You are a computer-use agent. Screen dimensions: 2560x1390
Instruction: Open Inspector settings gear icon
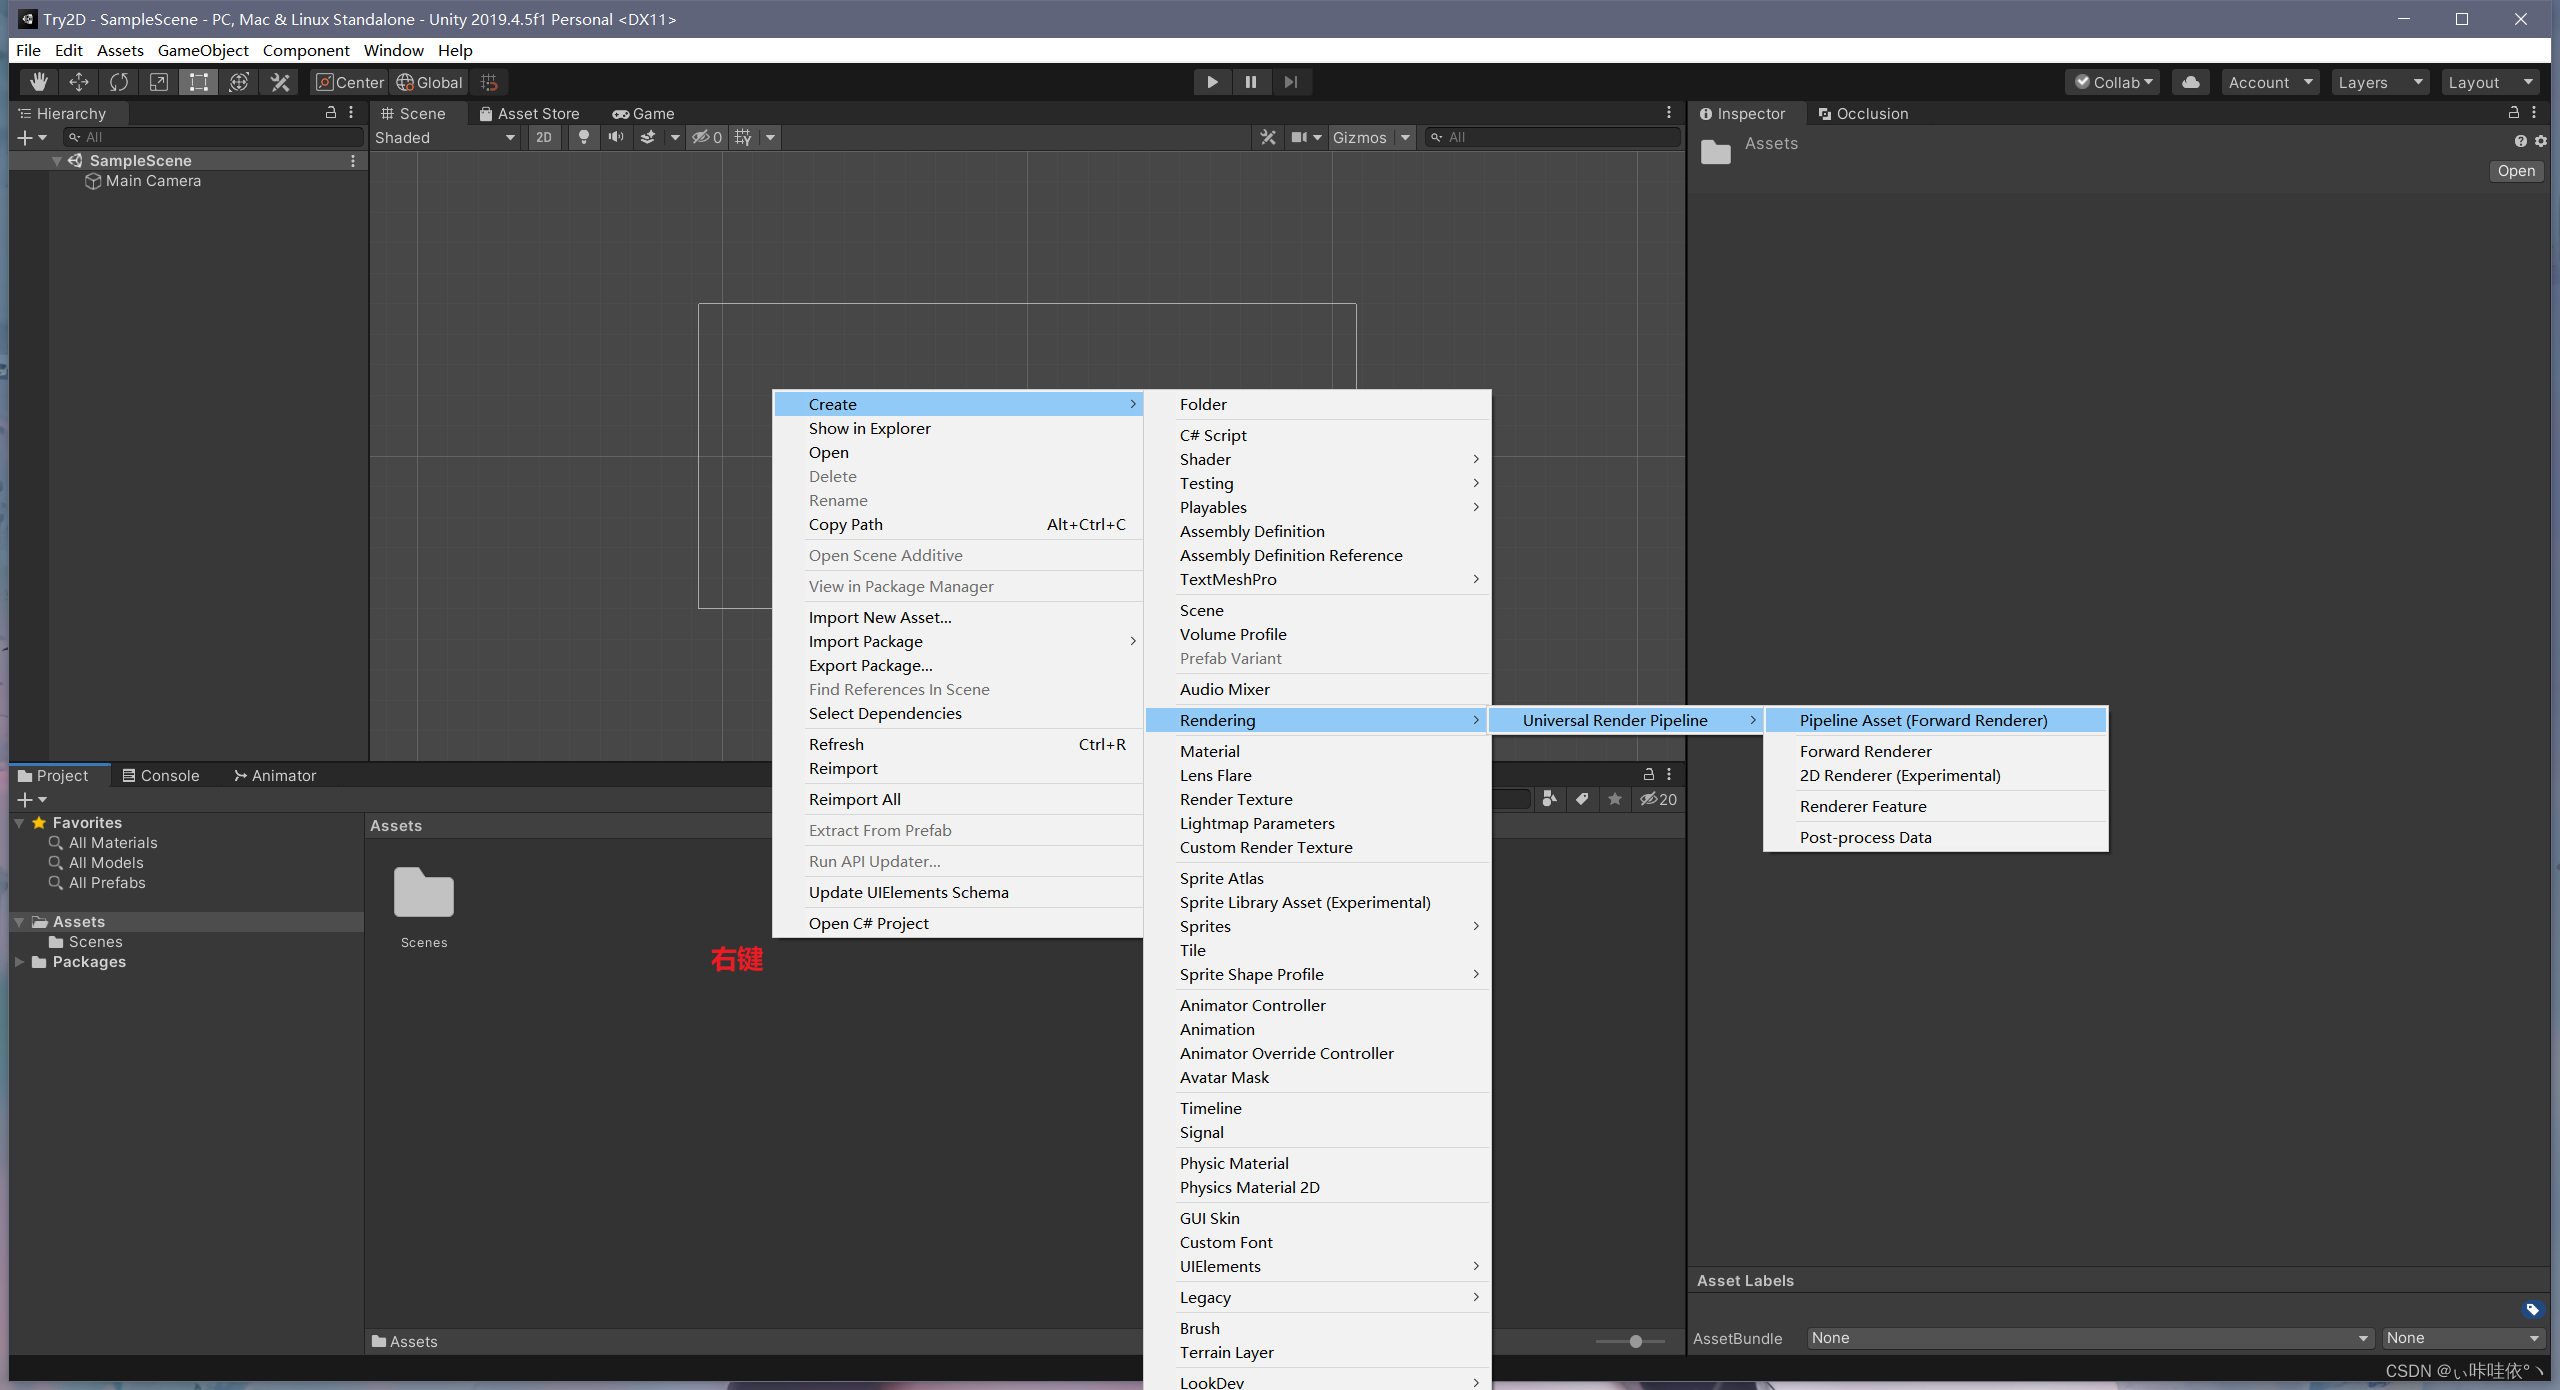point(2541,141)
